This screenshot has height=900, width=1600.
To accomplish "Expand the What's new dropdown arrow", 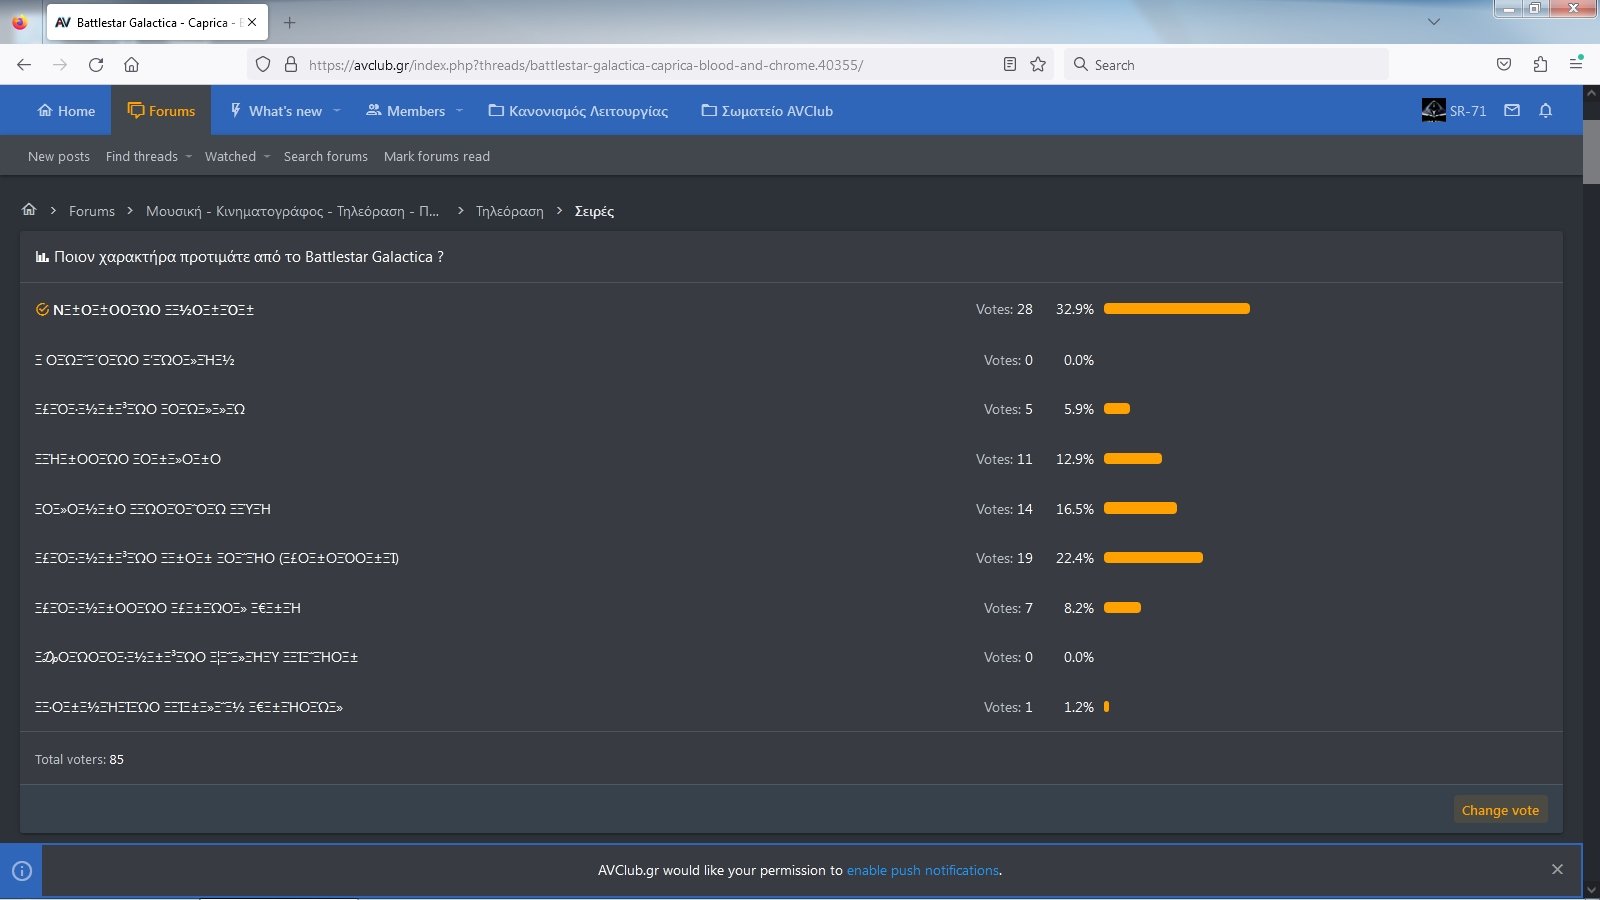I will (x=337, y=111).
